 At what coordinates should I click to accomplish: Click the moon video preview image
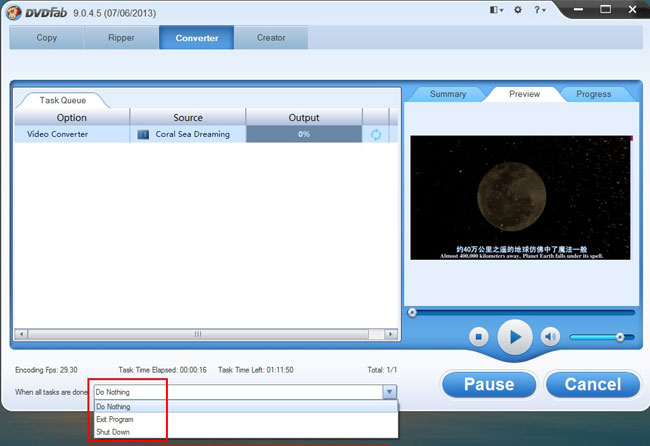coord(520,198)
